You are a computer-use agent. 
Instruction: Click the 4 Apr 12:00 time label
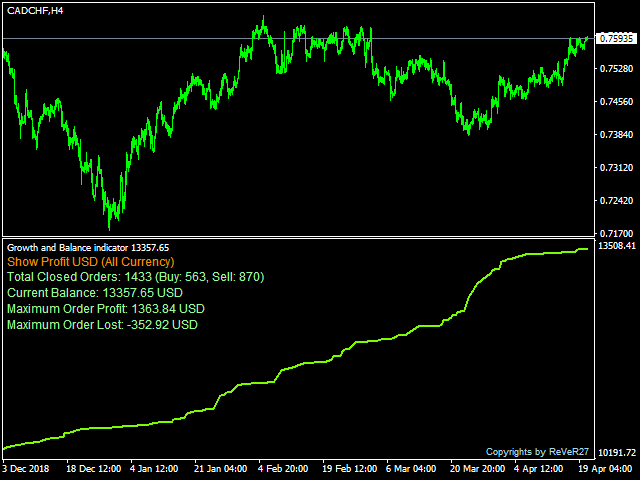point(538,469)
